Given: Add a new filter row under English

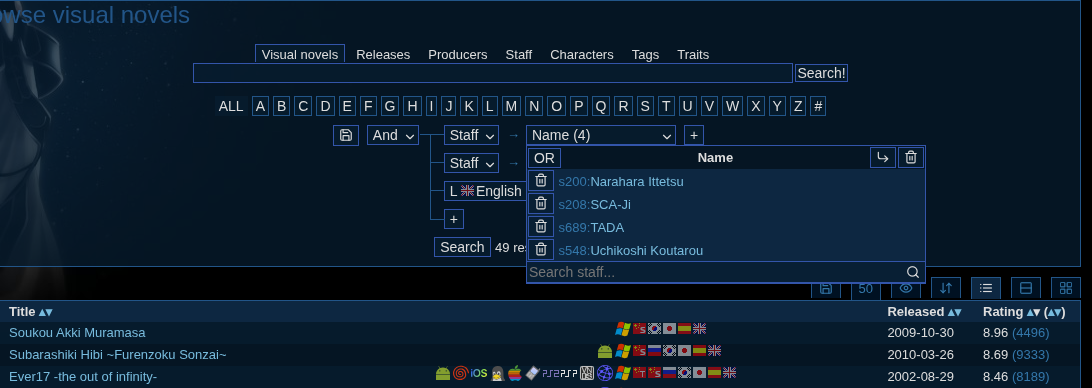Looking at the screenshot, I should [453, 219].
